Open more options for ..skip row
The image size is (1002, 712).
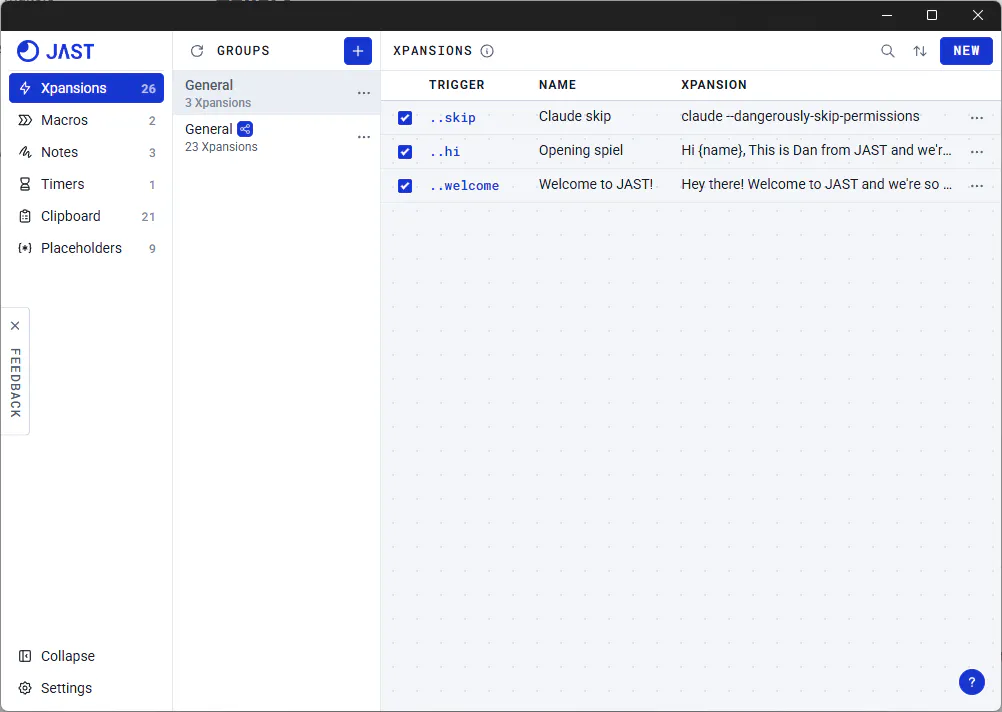pos(976,118)
